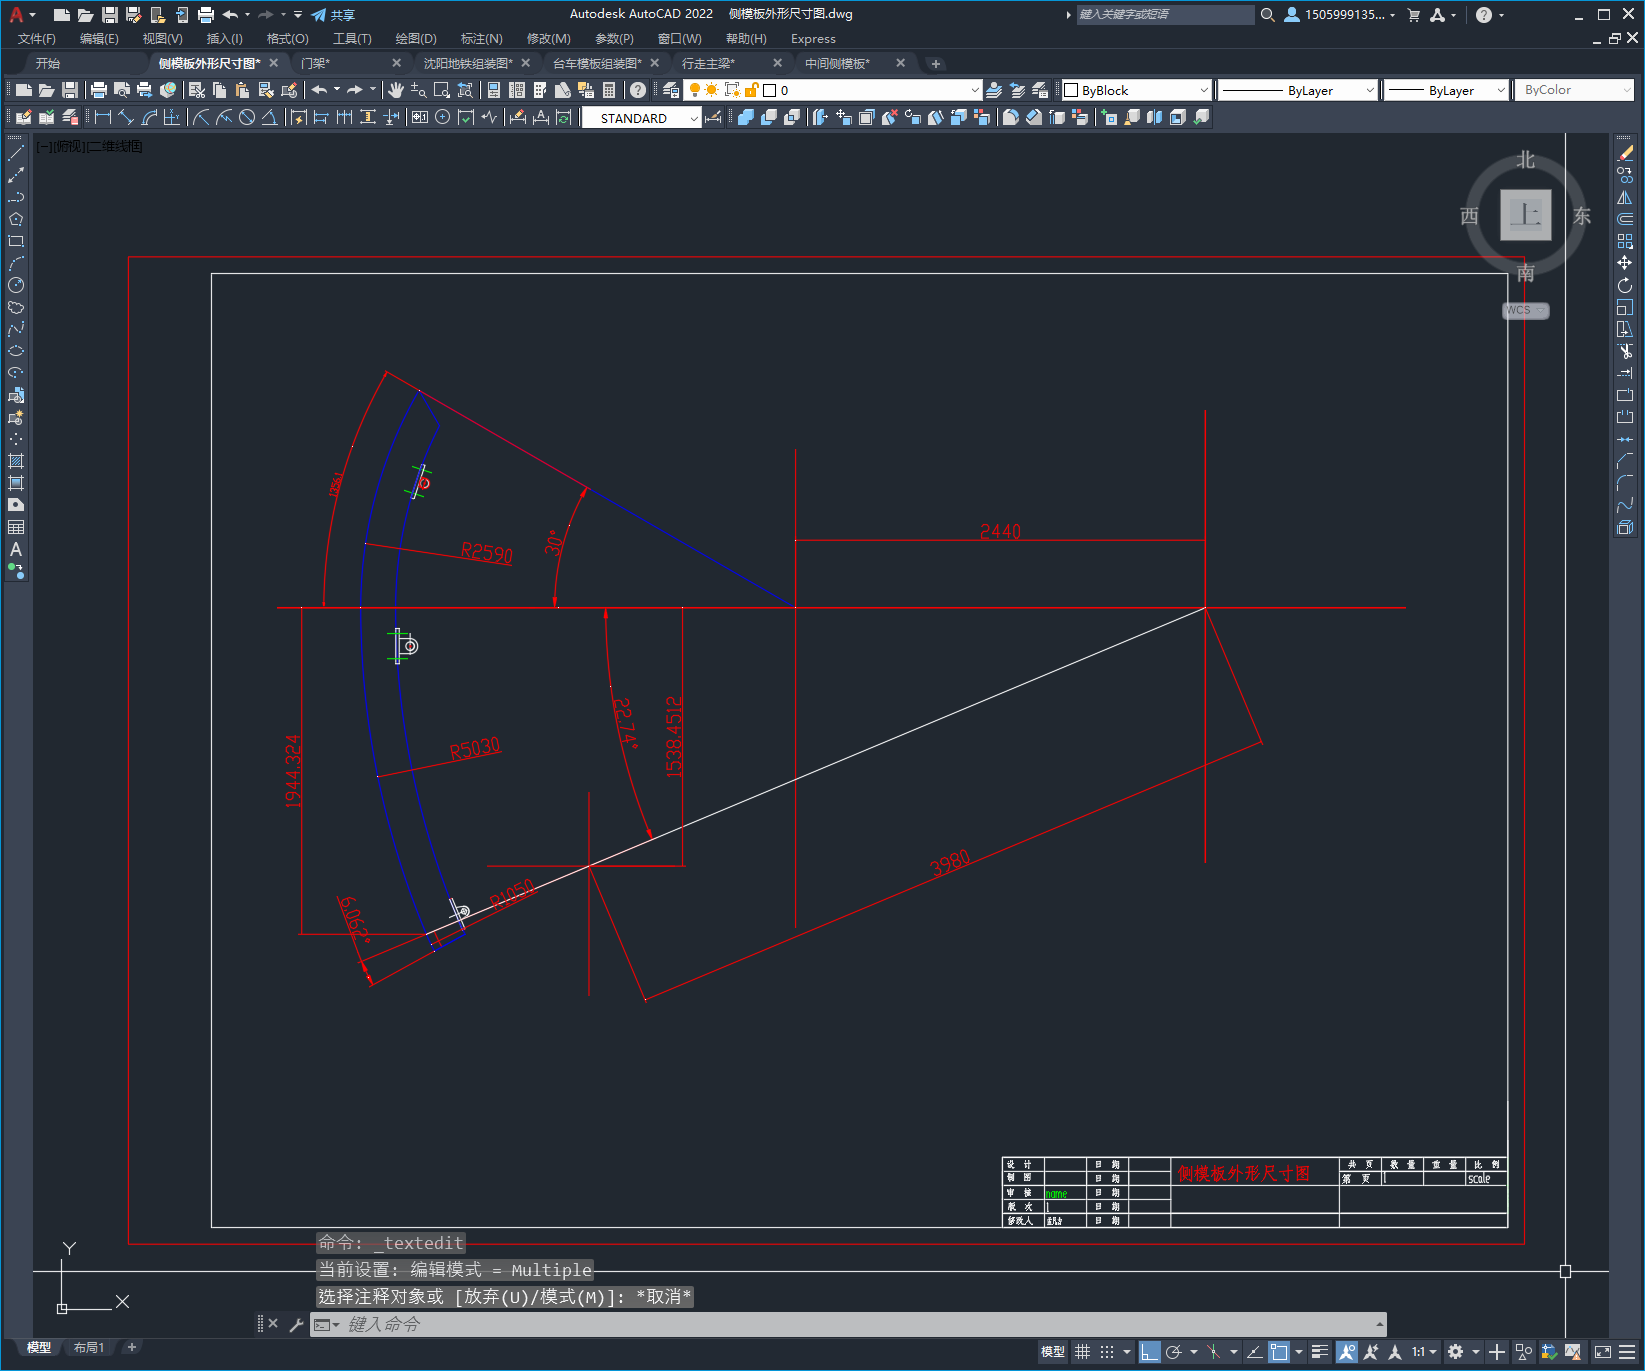
Task: Click the Cut icon in the standard toolbar
Action: coord(197,90)
